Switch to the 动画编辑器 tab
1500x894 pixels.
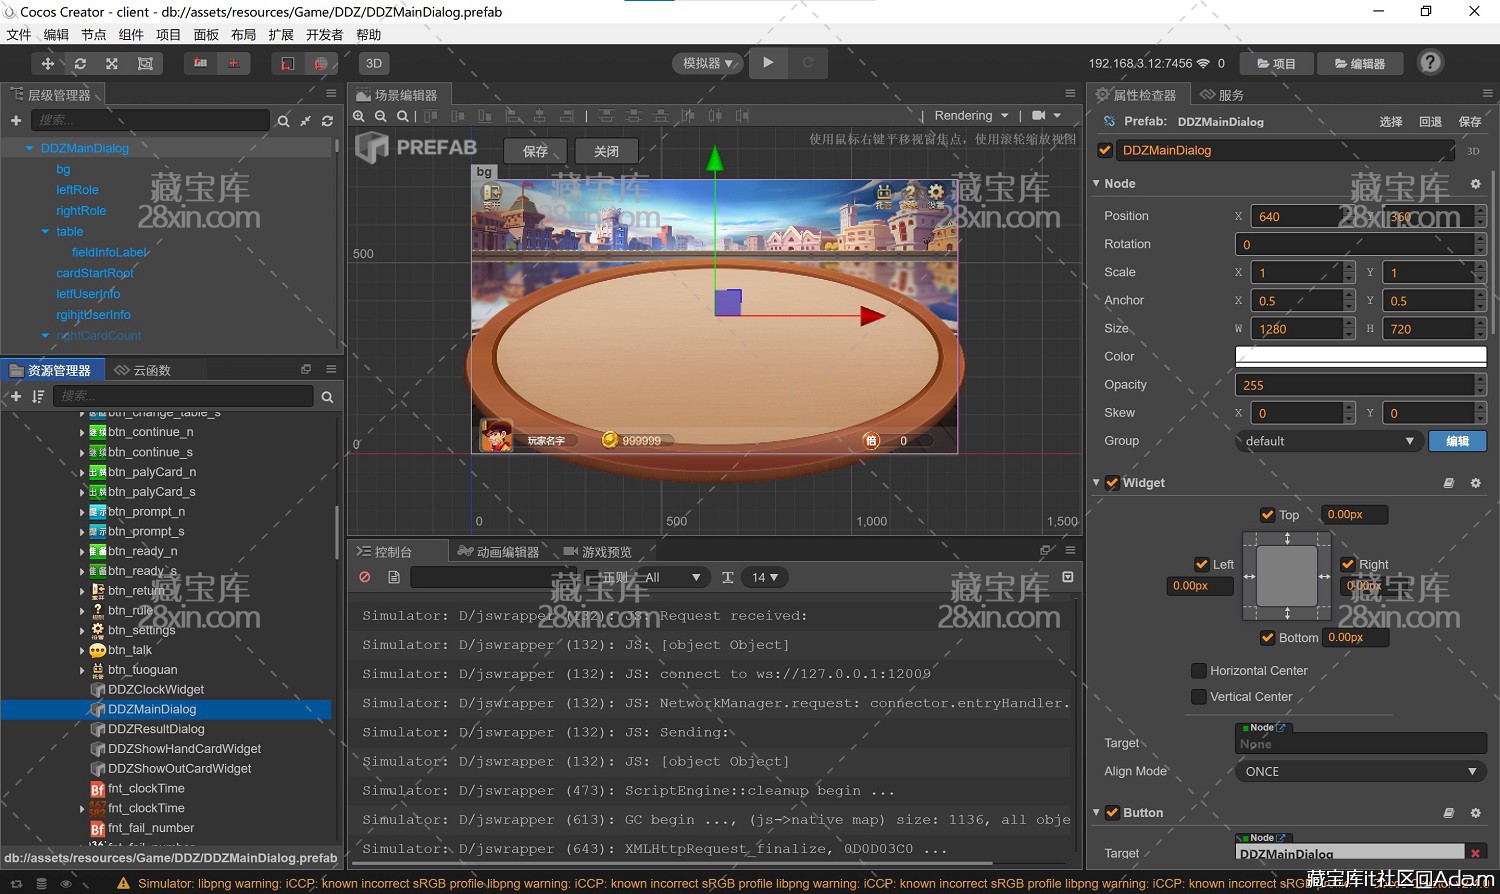[x=498, y=552]
